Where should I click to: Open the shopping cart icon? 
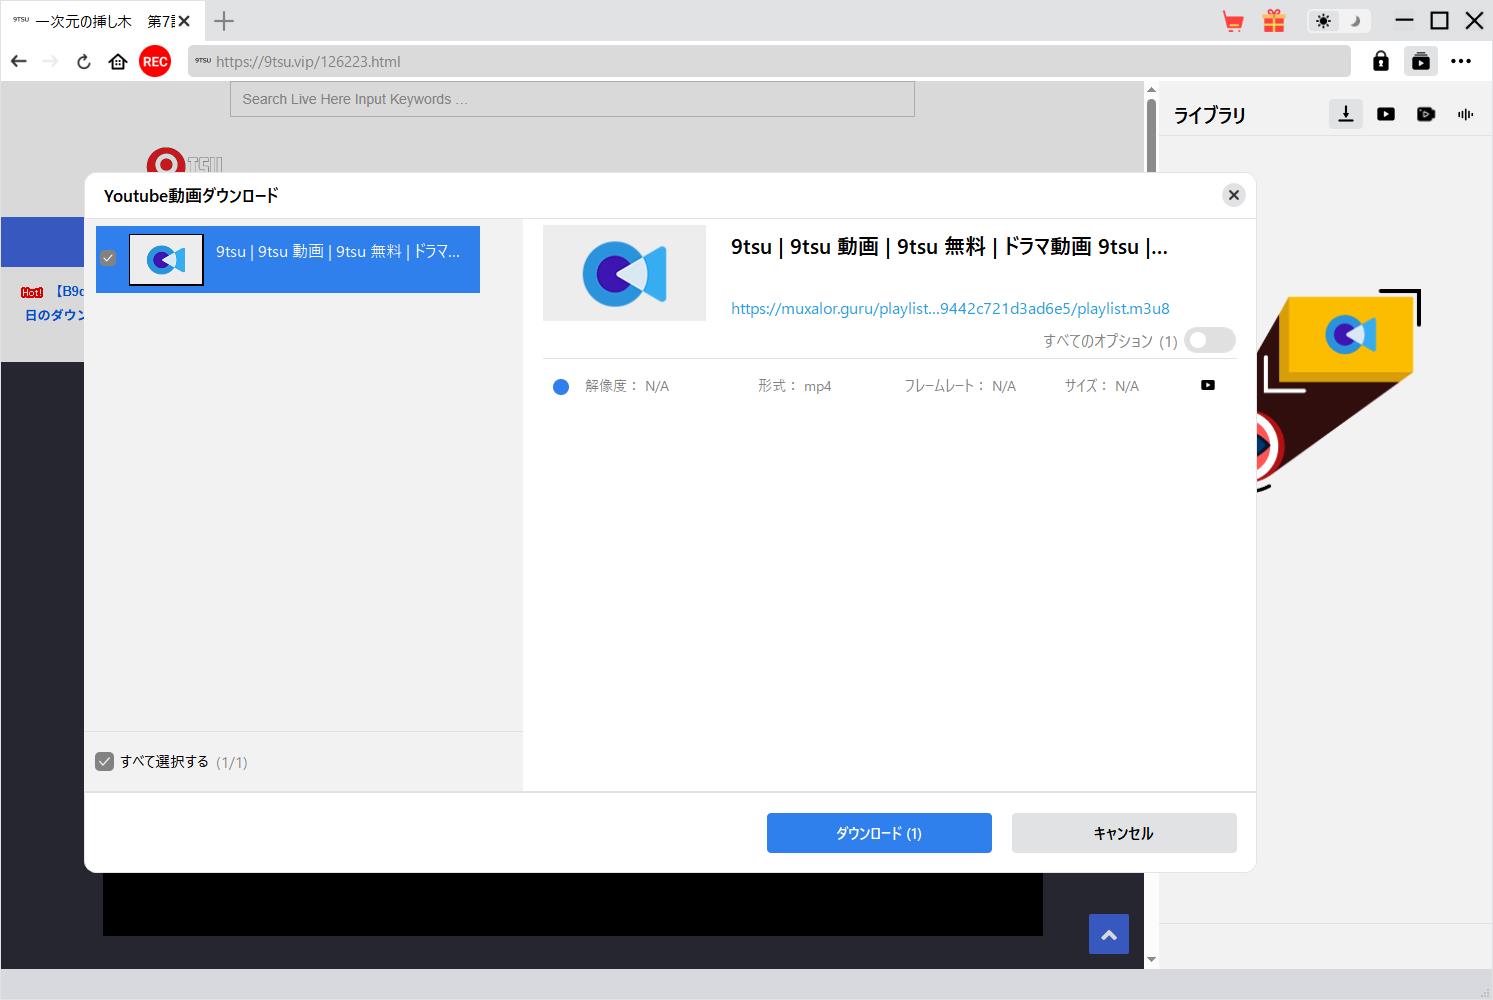point(1233,21)
